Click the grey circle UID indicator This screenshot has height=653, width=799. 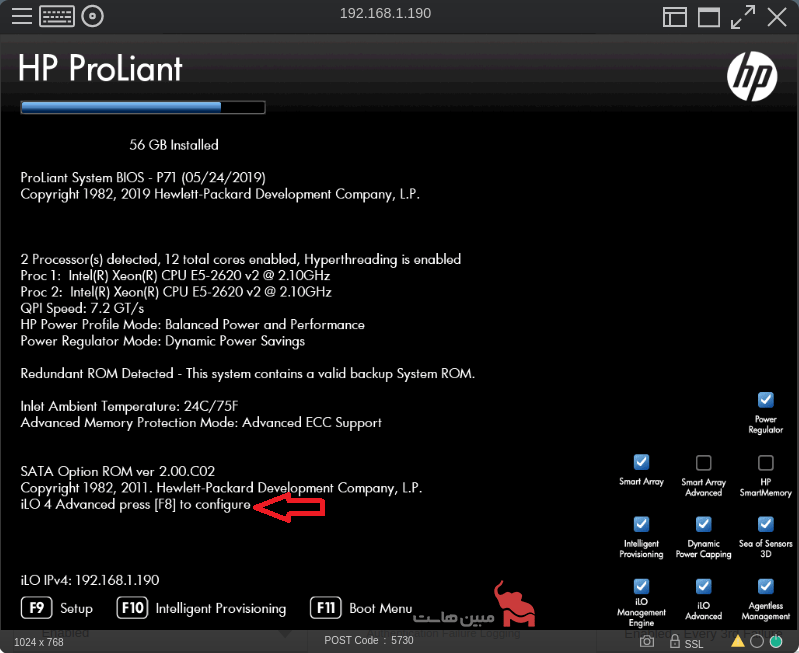click(757, 641)
